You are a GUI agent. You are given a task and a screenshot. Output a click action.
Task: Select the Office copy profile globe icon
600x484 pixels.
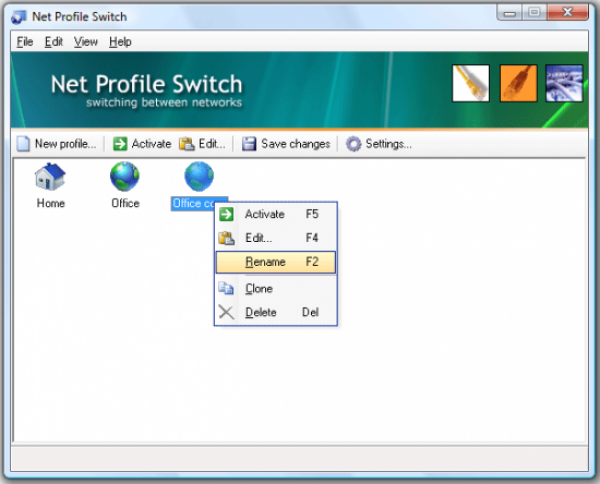pos(199,176)
